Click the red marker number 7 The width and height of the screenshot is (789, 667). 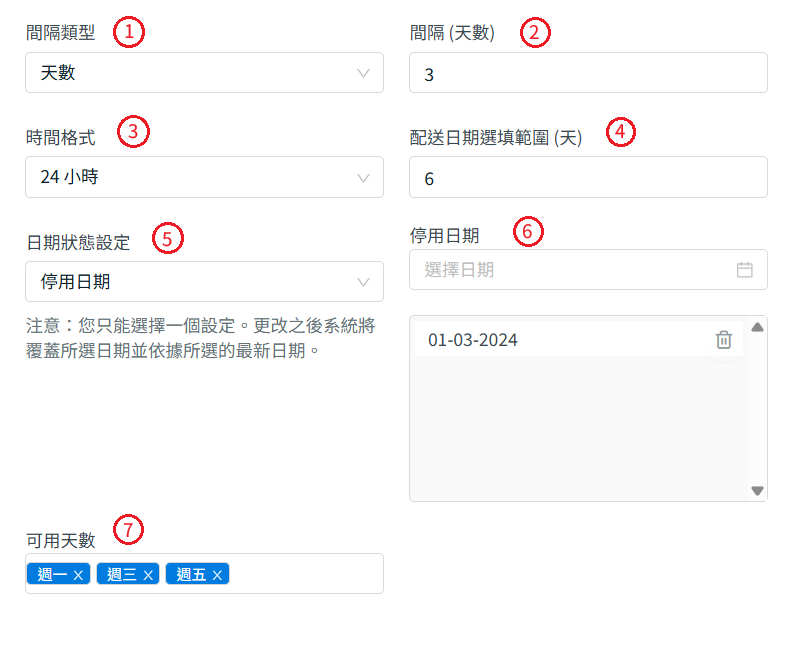[x=128, y=529]
